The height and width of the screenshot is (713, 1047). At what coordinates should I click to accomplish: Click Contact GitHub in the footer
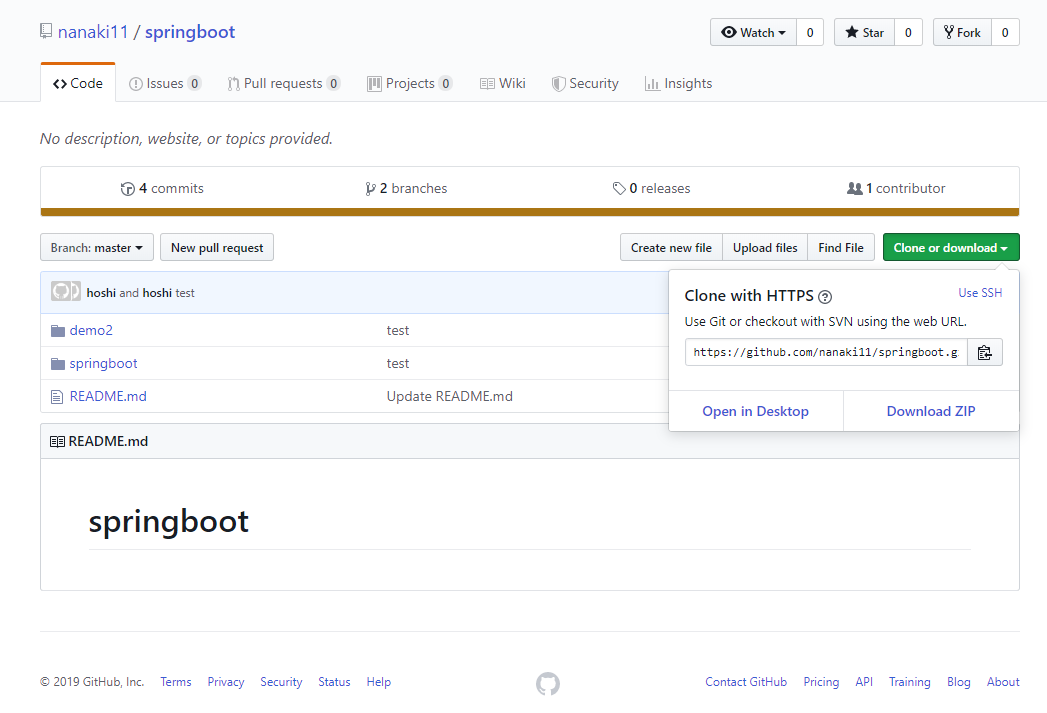point(746,682)
